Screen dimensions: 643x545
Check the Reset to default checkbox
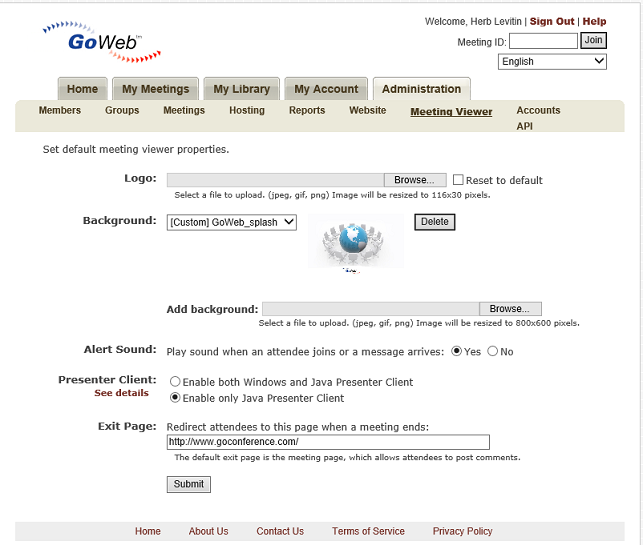click(458, 180)
